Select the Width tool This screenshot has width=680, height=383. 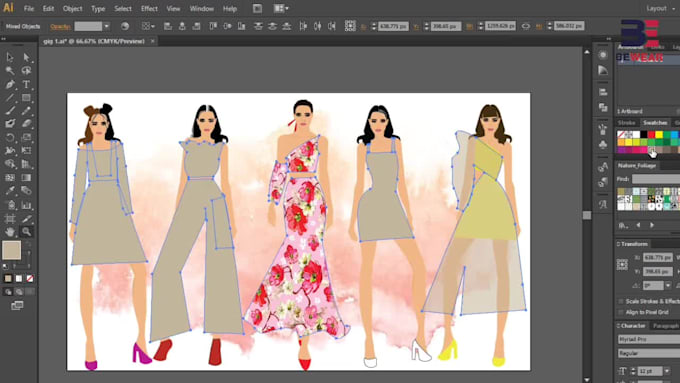click(x=10, y=151)
